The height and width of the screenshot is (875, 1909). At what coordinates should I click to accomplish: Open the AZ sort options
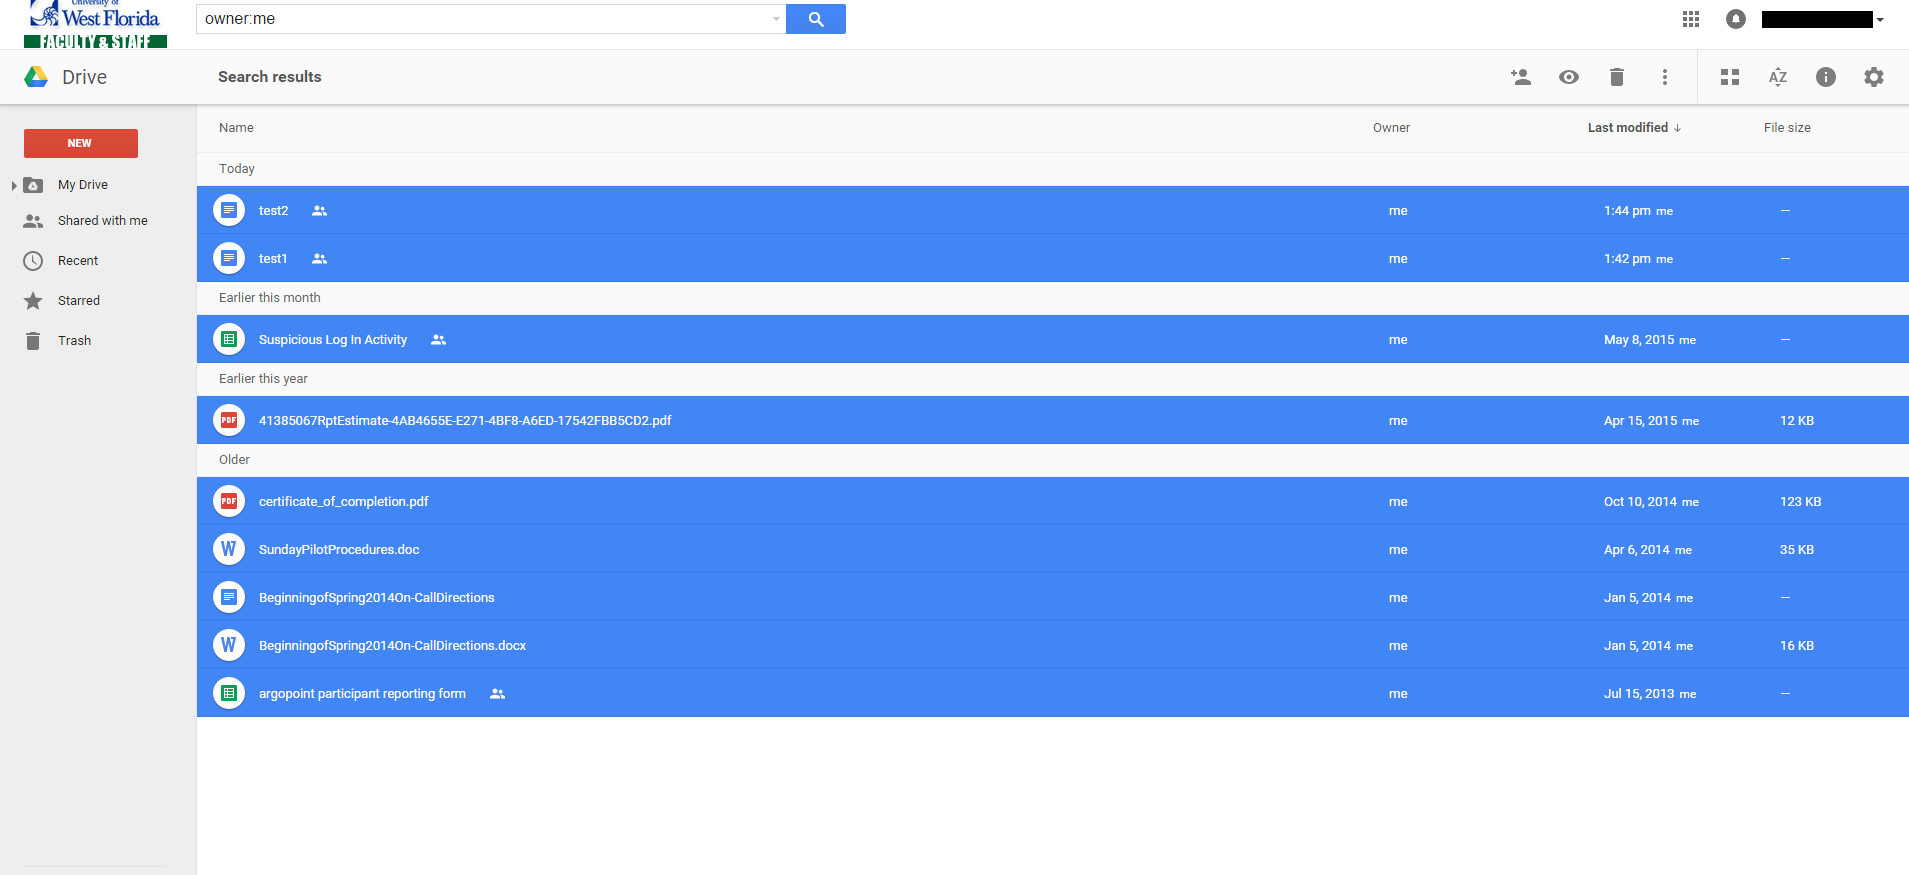click(x=1777, y=77)
